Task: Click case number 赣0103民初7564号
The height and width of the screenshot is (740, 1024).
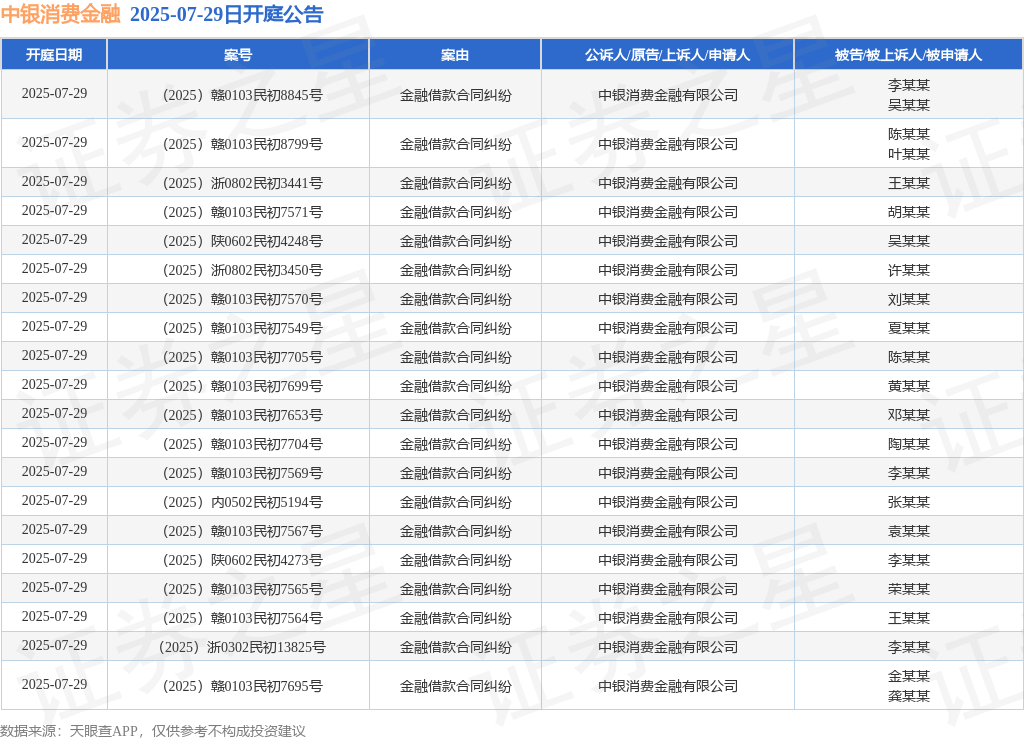Action: 242,618
